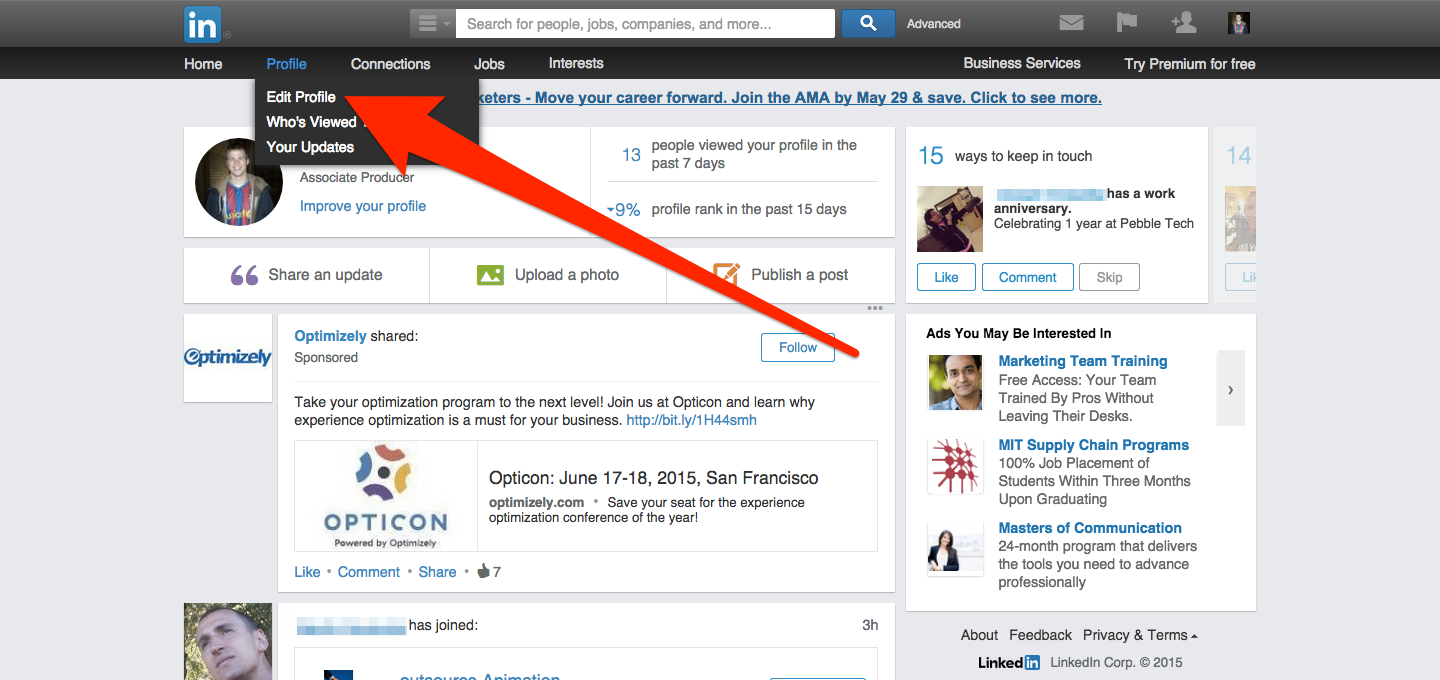1440x680 pixels.
Task: Open the Jobs menu
Action: [489, 64]
